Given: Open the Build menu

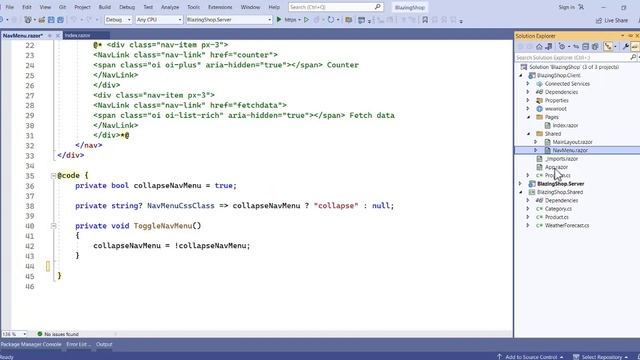Looking at the screenshot, I should (104, 7).
